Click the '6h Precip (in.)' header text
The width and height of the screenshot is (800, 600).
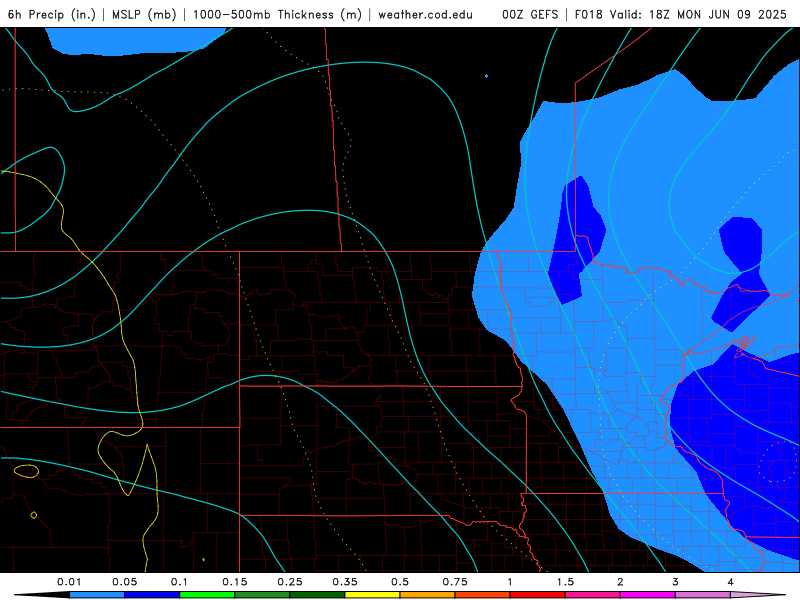(52, 14)
